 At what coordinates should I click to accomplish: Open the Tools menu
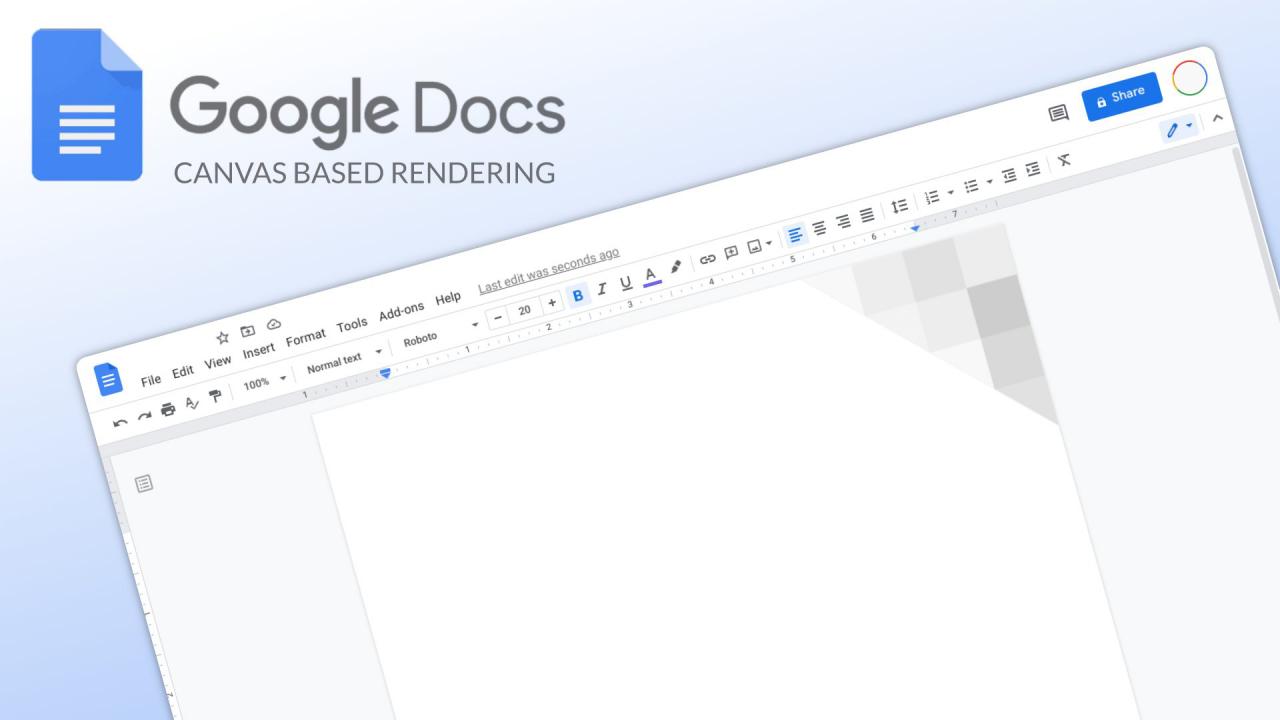352,325
